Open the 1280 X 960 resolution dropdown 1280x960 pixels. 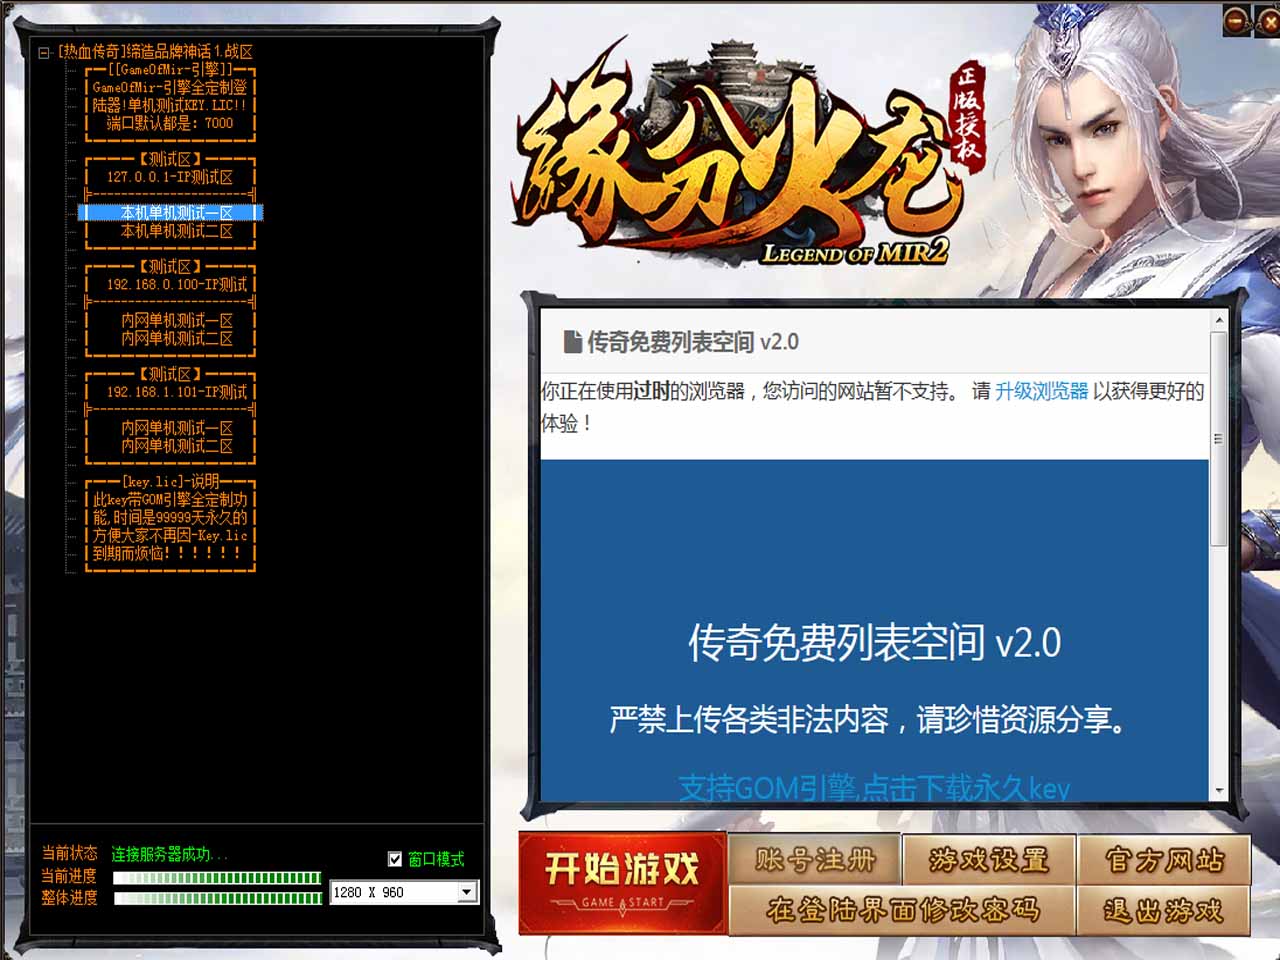(467, 892)
